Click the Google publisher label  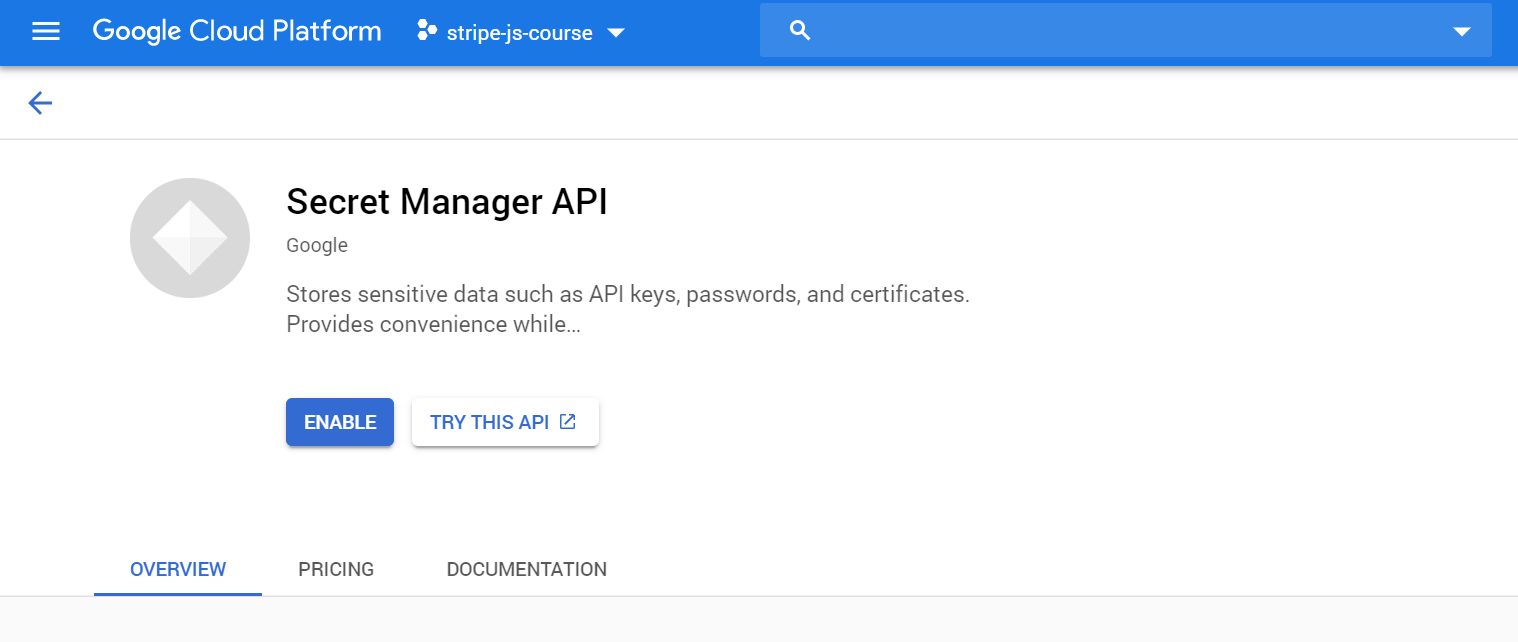pos(316,245)
